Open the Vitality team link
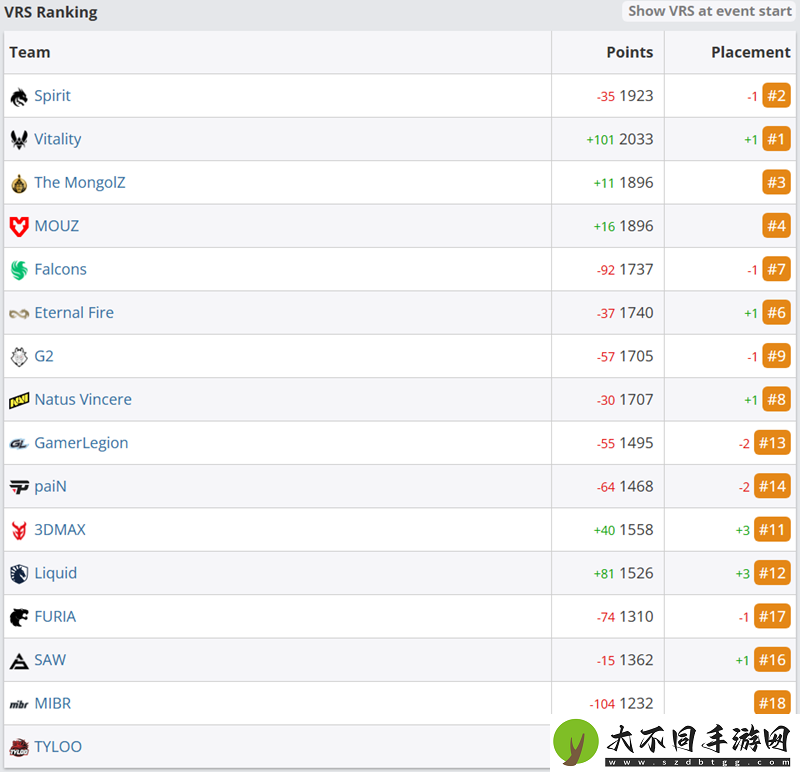The height and width of the screenshot is (772, 800). (x=58, y=139)
